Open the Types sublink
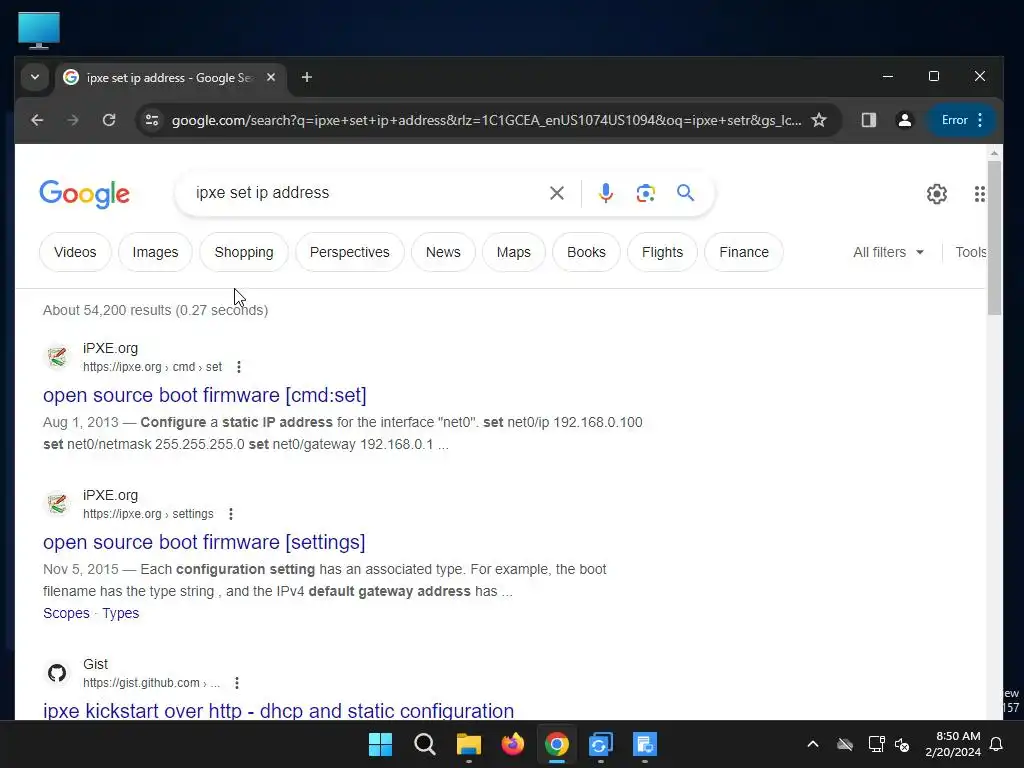1024x768 pixels. click(x=121, y=613)
